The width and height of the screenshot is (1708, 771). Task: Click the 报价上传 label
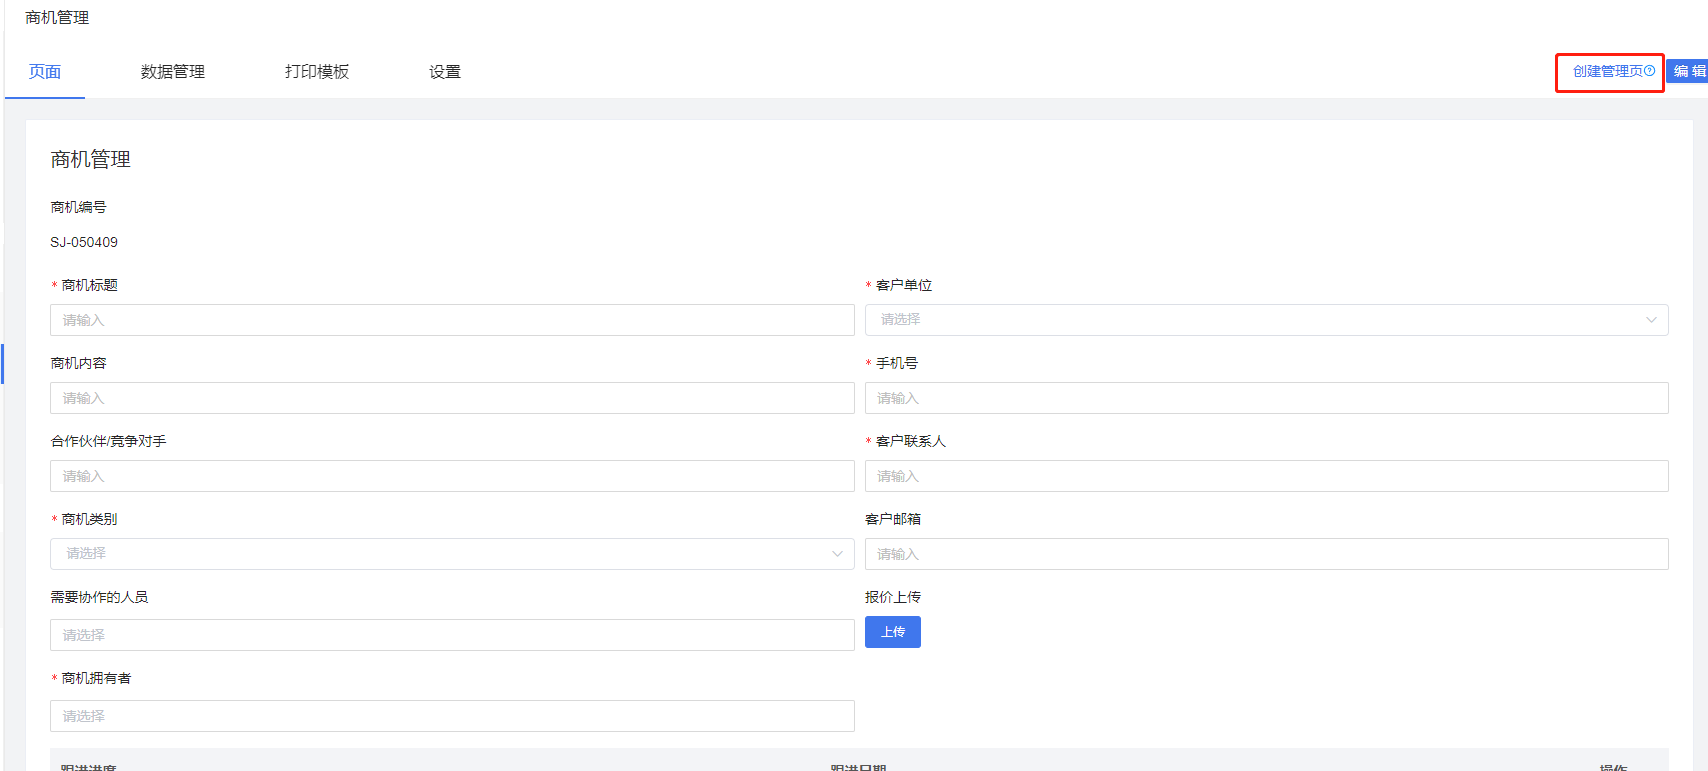(893, 597)
